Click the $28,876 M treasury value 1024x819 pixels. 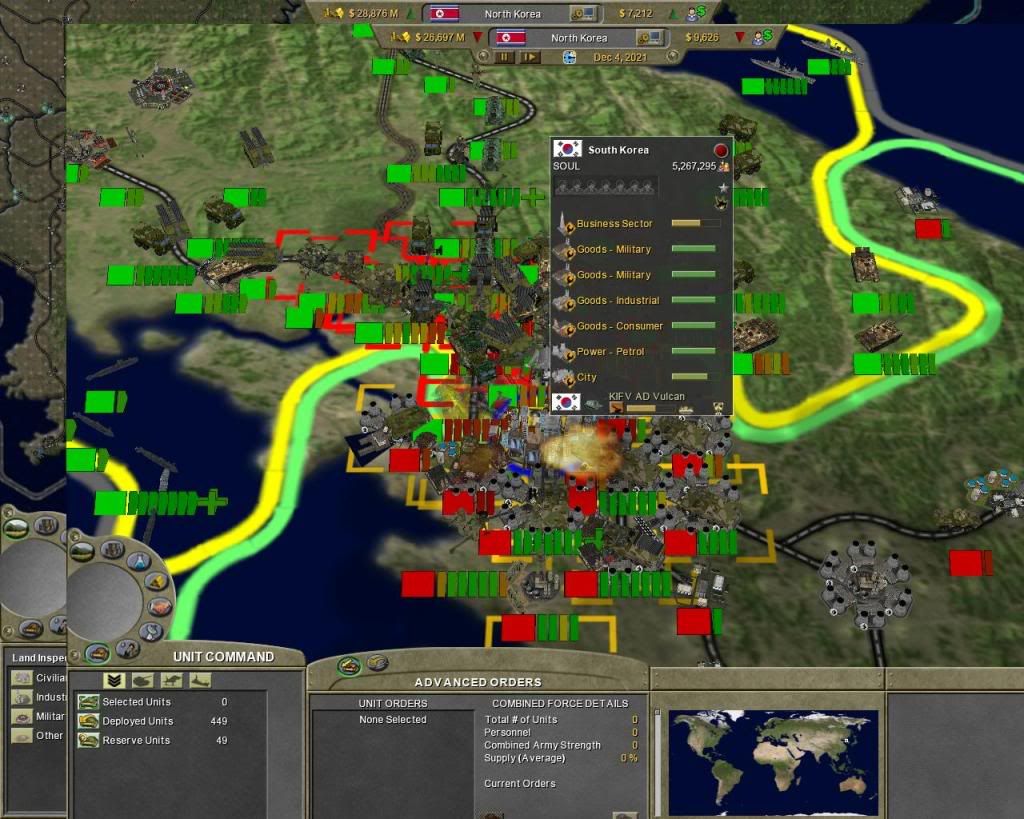[374, 14]
